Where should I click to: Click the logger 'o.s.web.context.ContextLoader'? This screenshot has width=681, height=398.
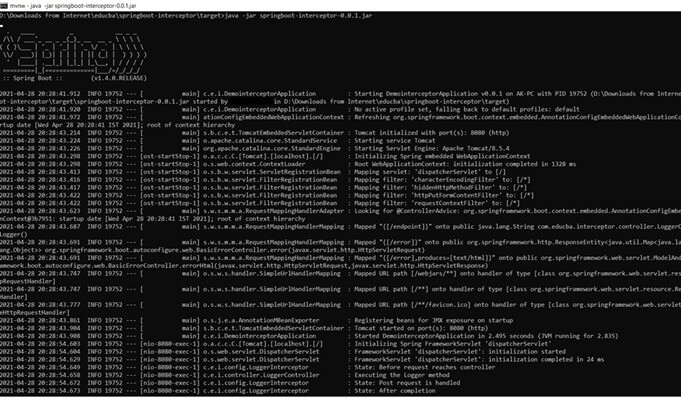pyautogui.click(x=254, y=164)
